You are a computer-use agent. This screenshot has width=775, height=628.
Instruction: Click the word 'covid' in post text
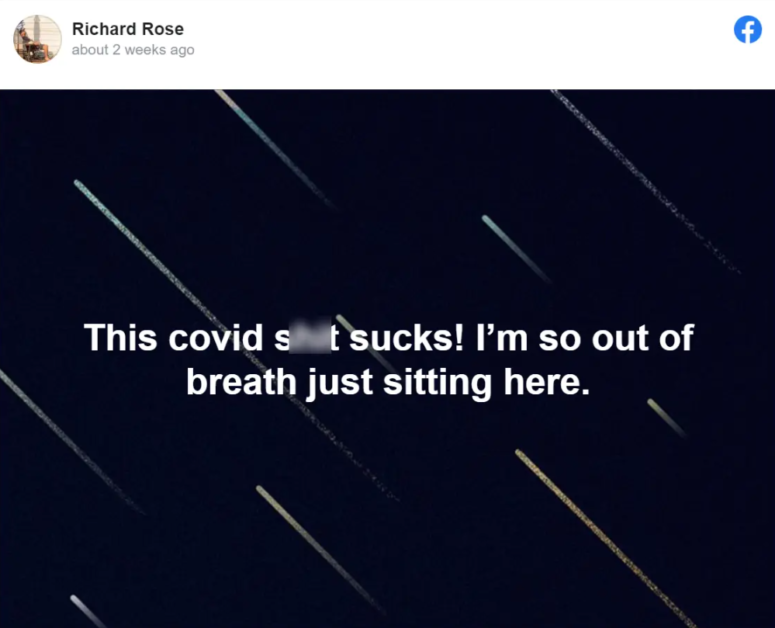point(215,337)
